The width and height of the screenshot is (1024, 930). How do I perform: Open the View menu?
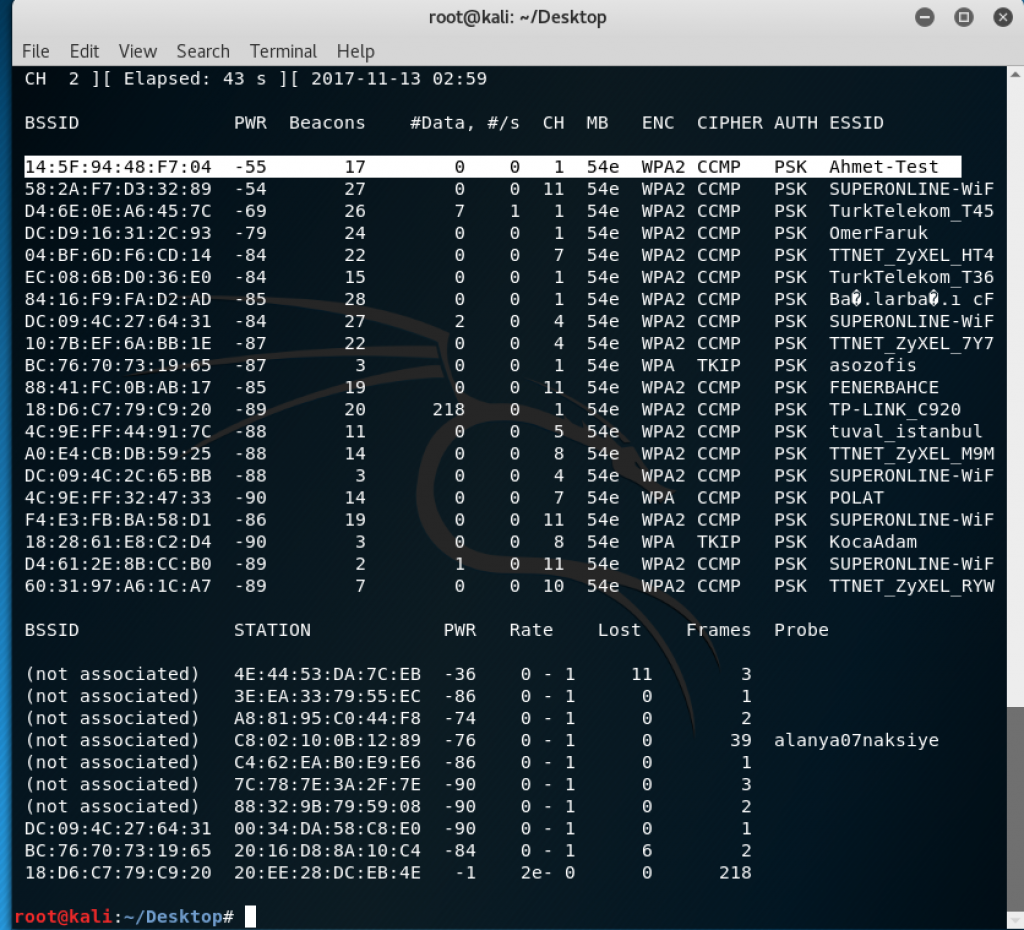click(137, 51)
